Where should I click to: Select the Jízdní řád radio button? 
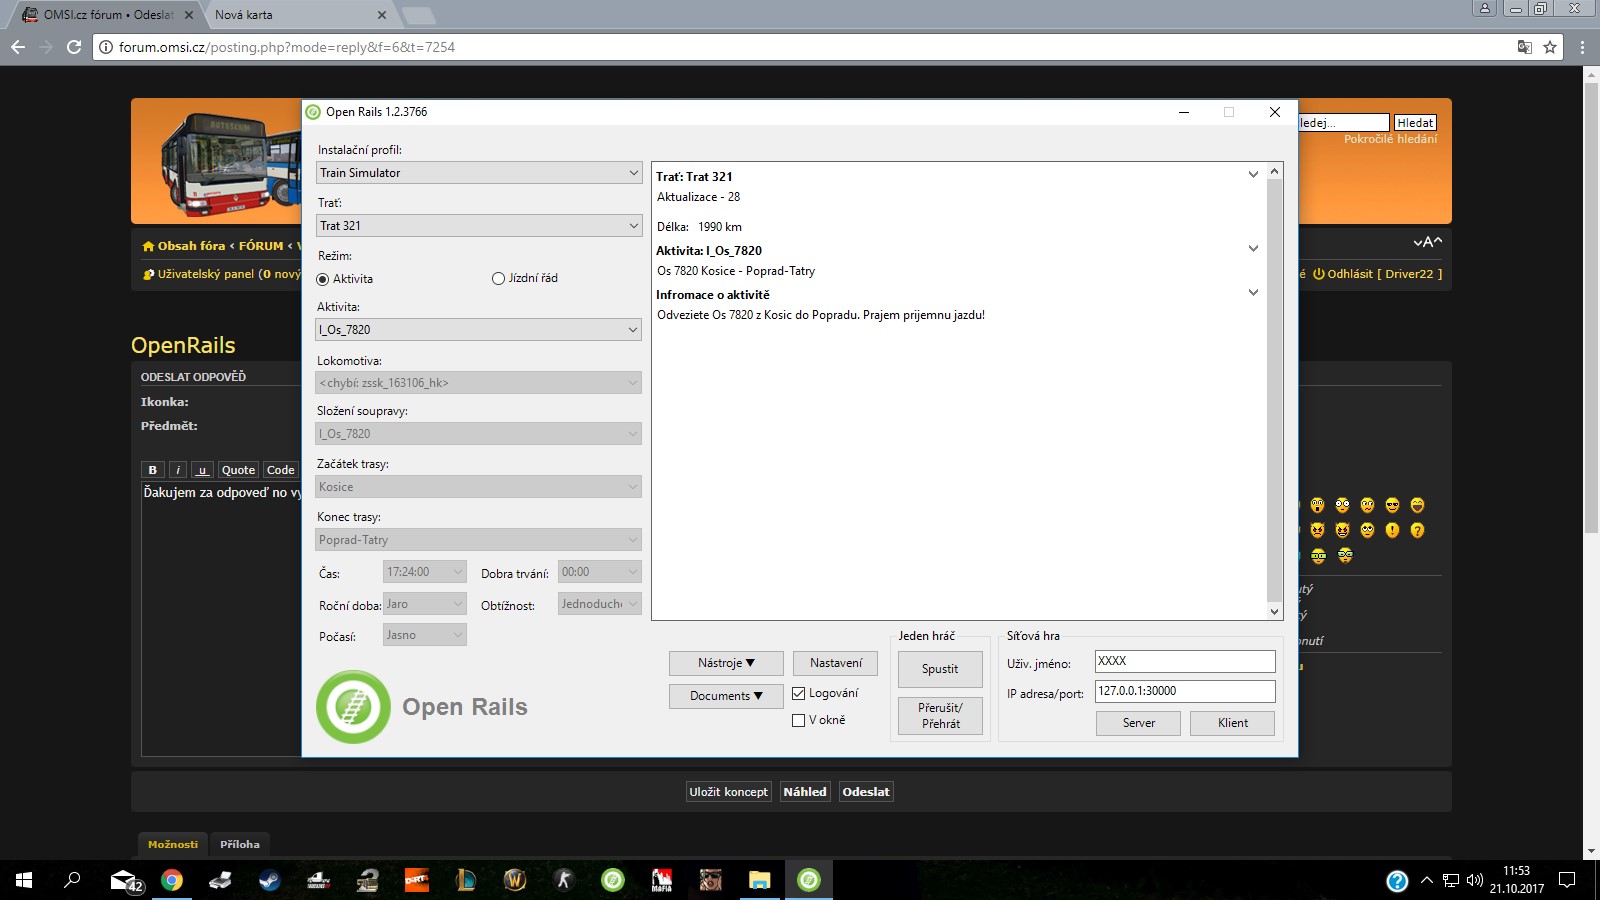[498, 279]
